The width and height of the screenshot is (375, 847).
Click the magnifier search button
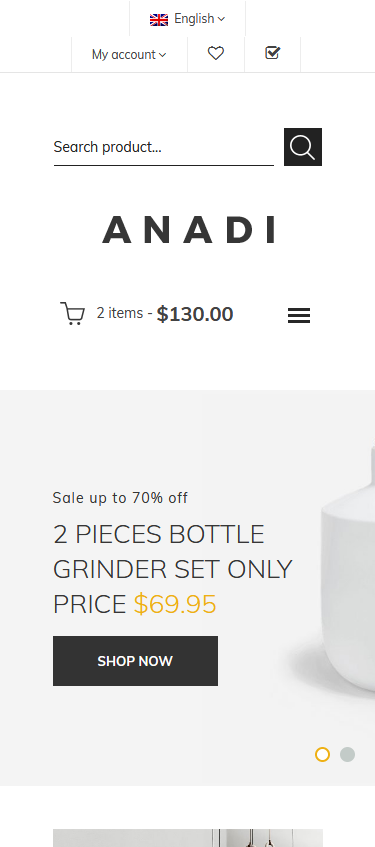[303, 147]
